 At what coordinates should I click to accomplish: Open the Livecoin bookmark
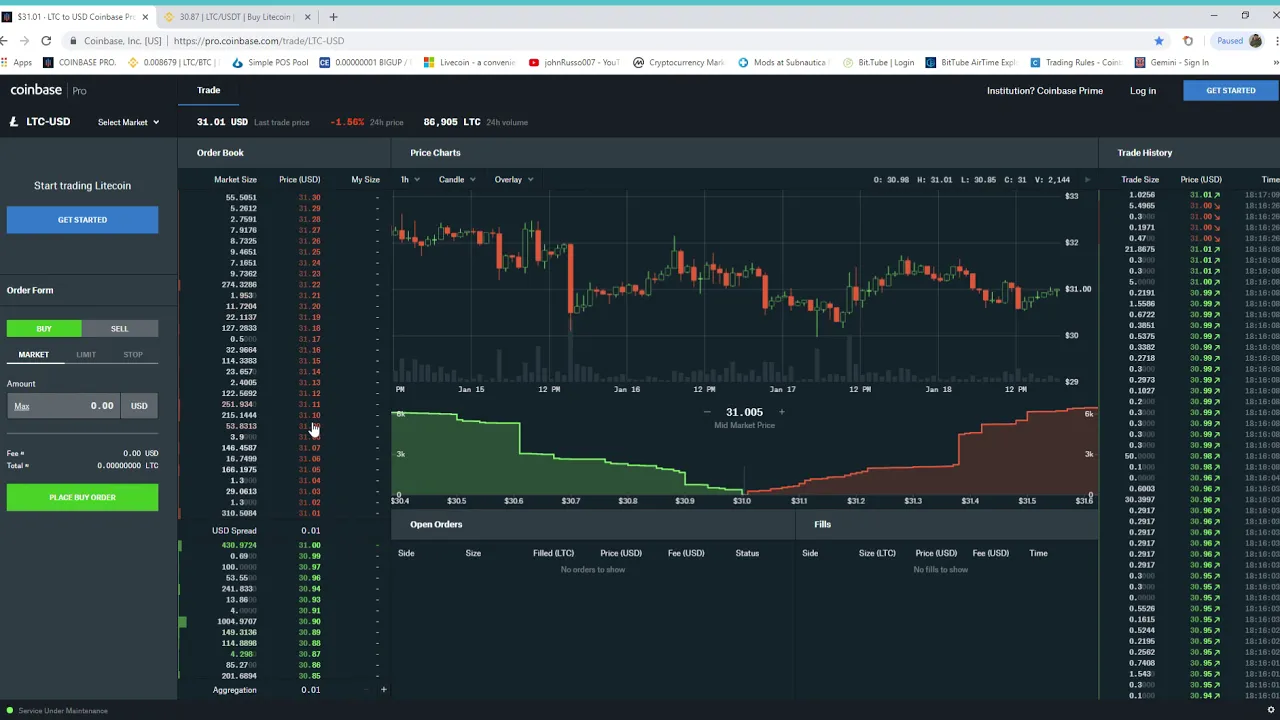point(469,62)
